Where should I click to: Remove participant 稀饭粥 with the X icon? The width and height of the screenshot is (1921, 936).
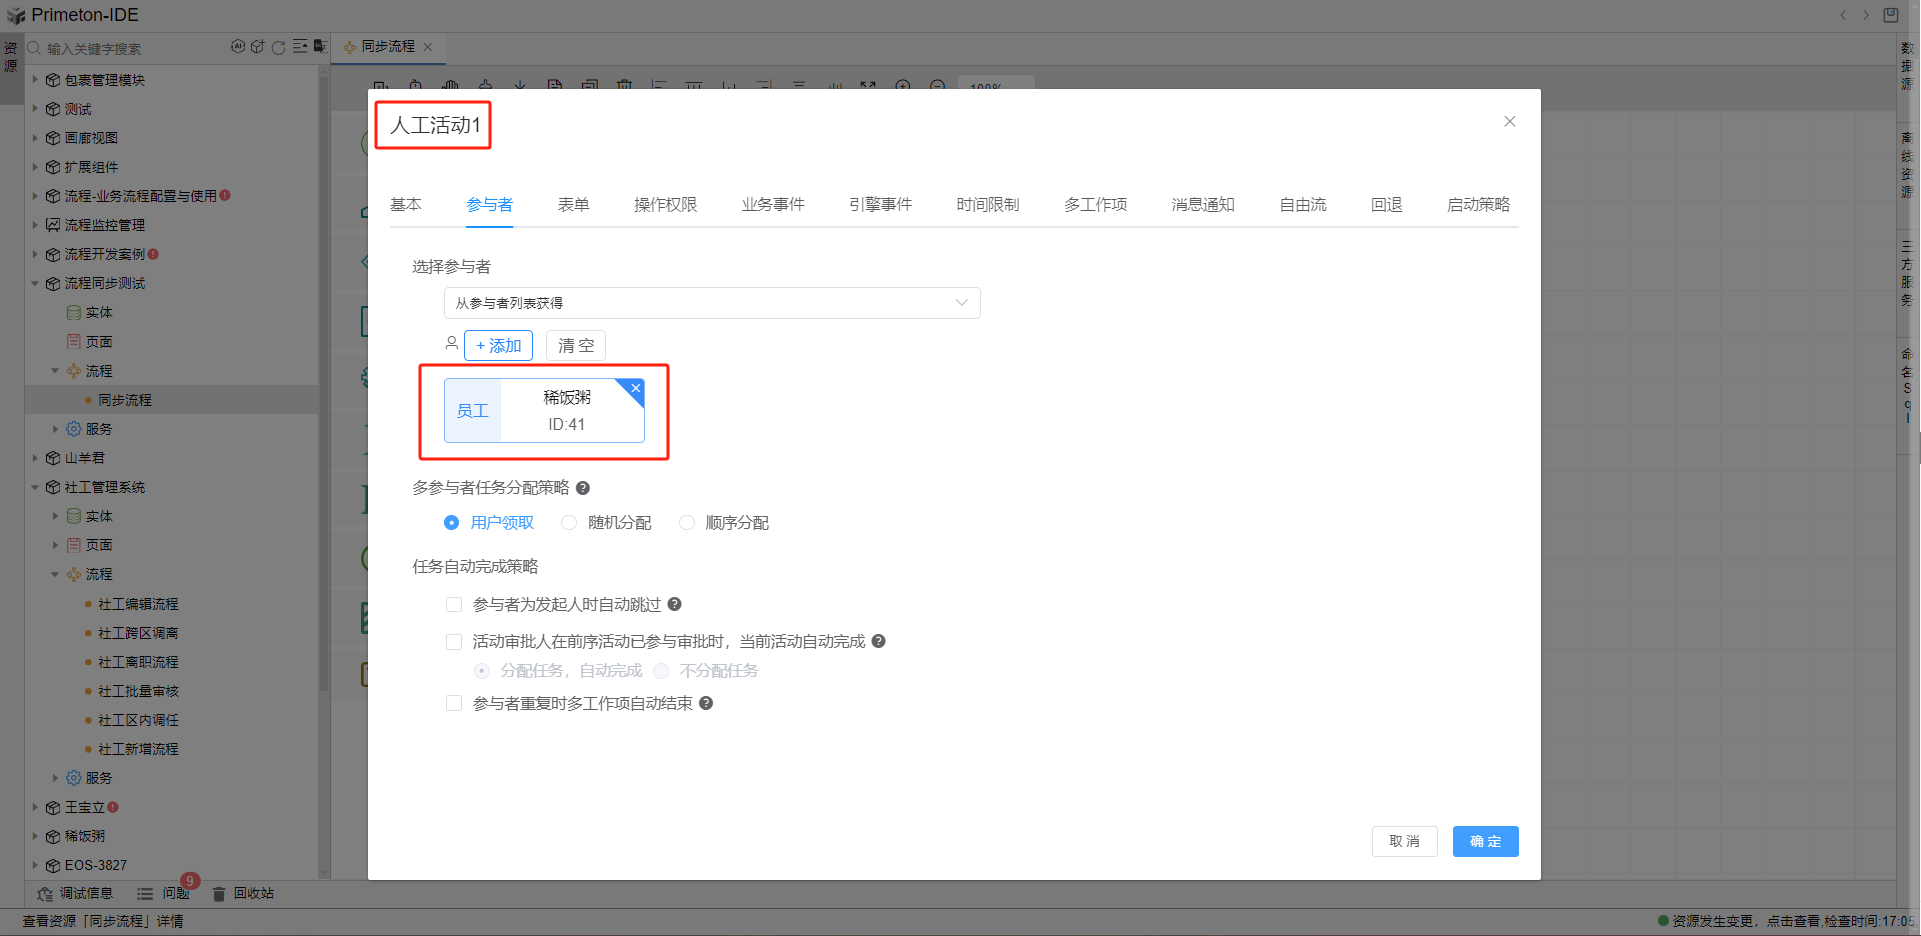click(x=635, y=388)
